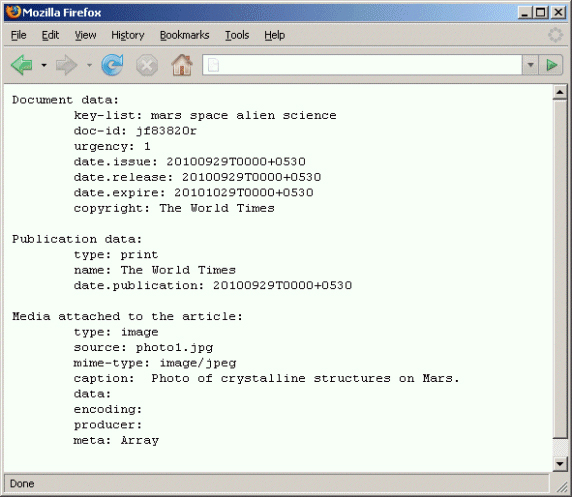572x497 pixels.
Task: Maximize the Firefox window
Action: tap(541, 13)
